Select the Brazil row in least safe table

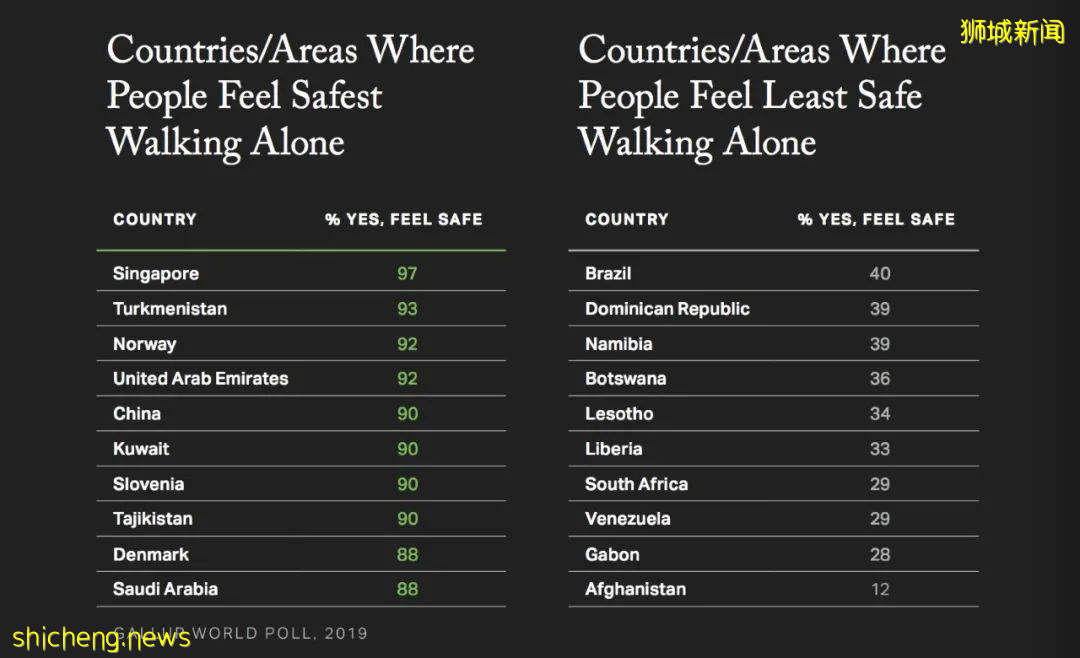click(608, 274)
